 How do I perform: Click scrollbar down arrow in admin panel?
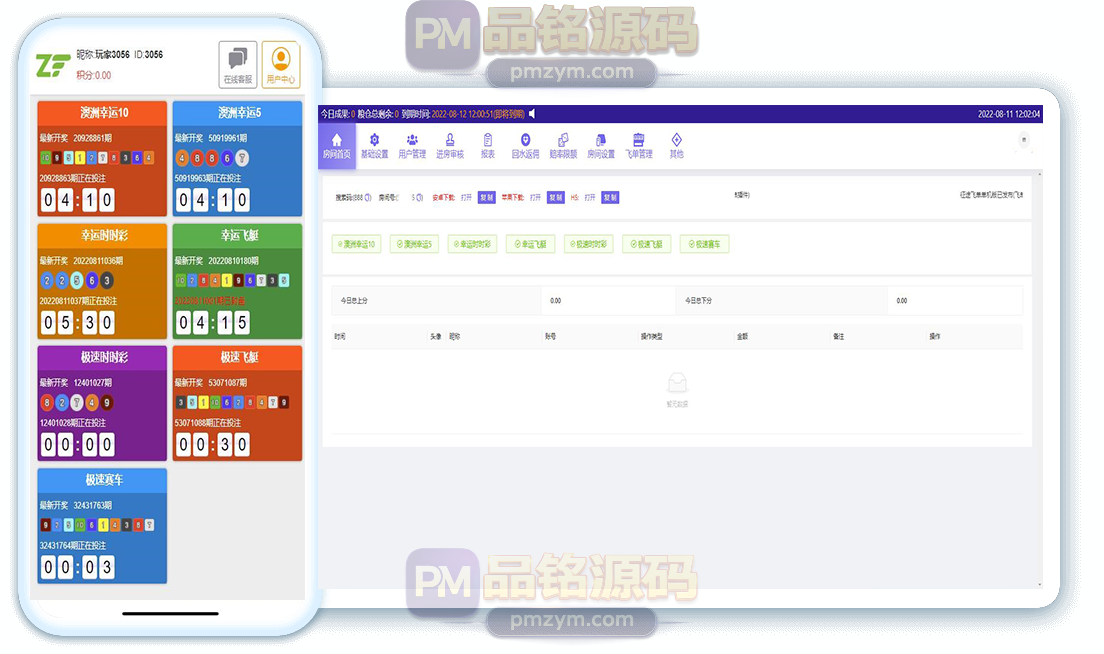click(x=1039, y=584)
